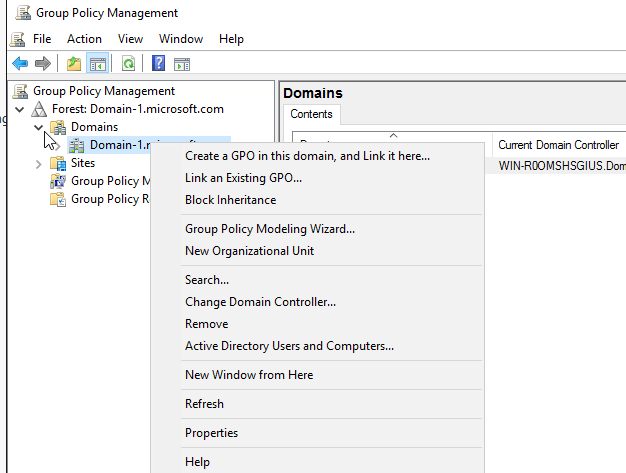This screenshot has width=626, height=473.
Task: Collapse the Forest: Domain-1.microsoft.com node
Action: tap(20, 109)
